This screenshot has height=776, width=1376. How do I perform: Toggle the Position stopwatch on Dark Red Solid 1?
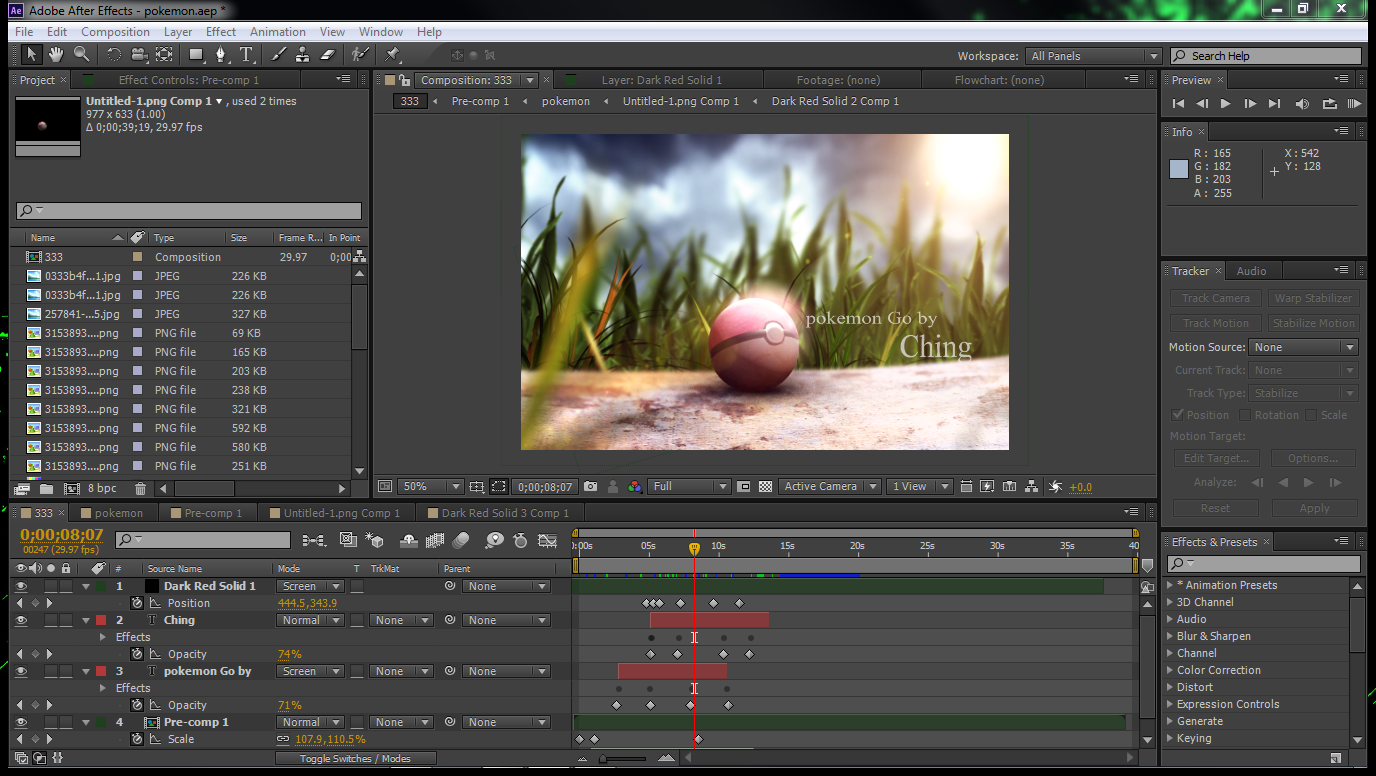click(137, 604)
